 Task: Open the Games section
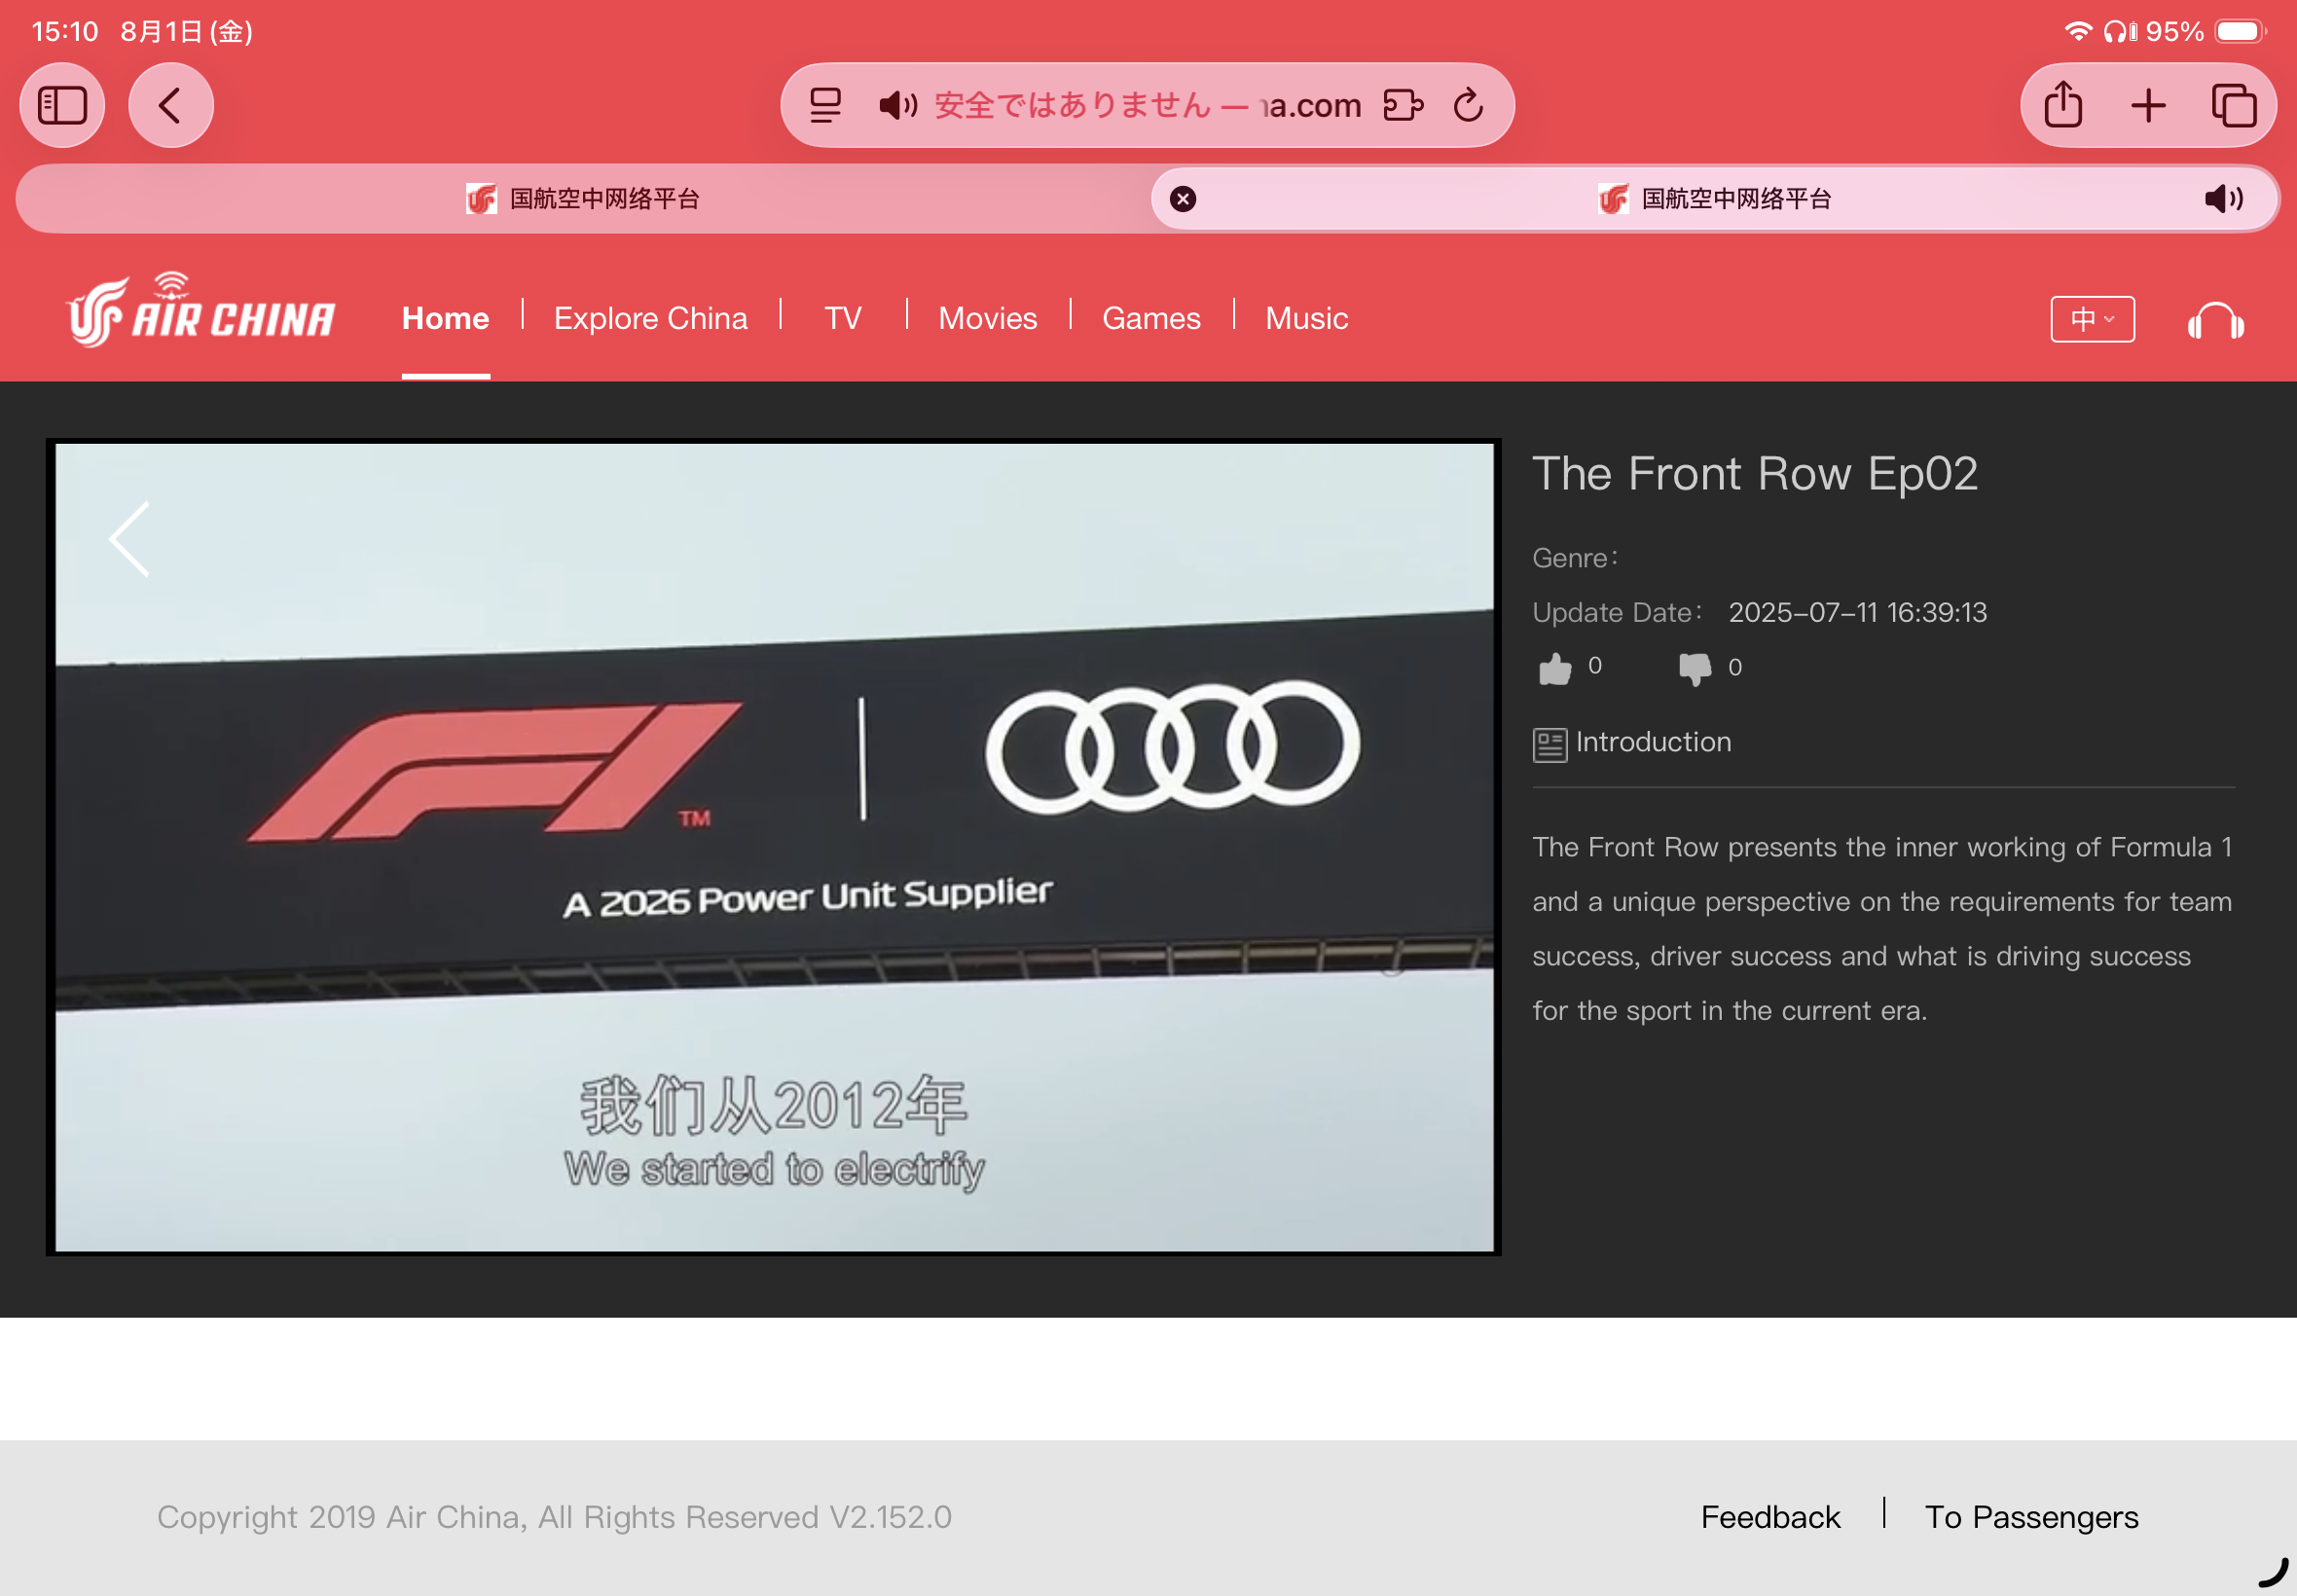pyautogui.click(x=1151, y=318)
